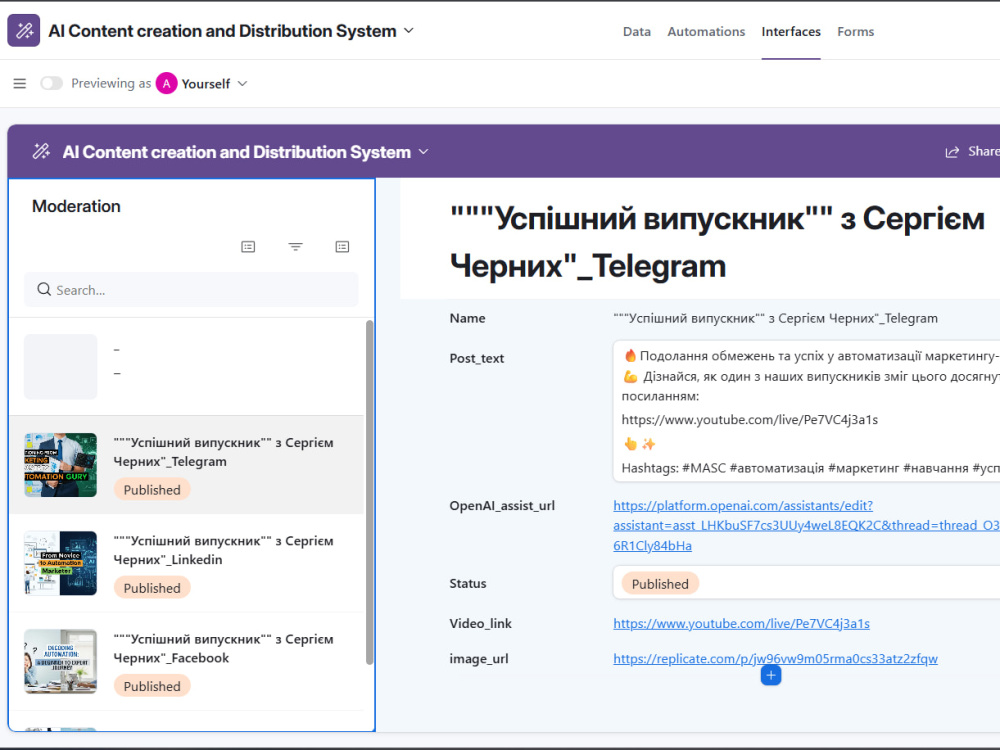The image size is (1000, 750).
Task: Click the blue plus add button
Action: 771,675
